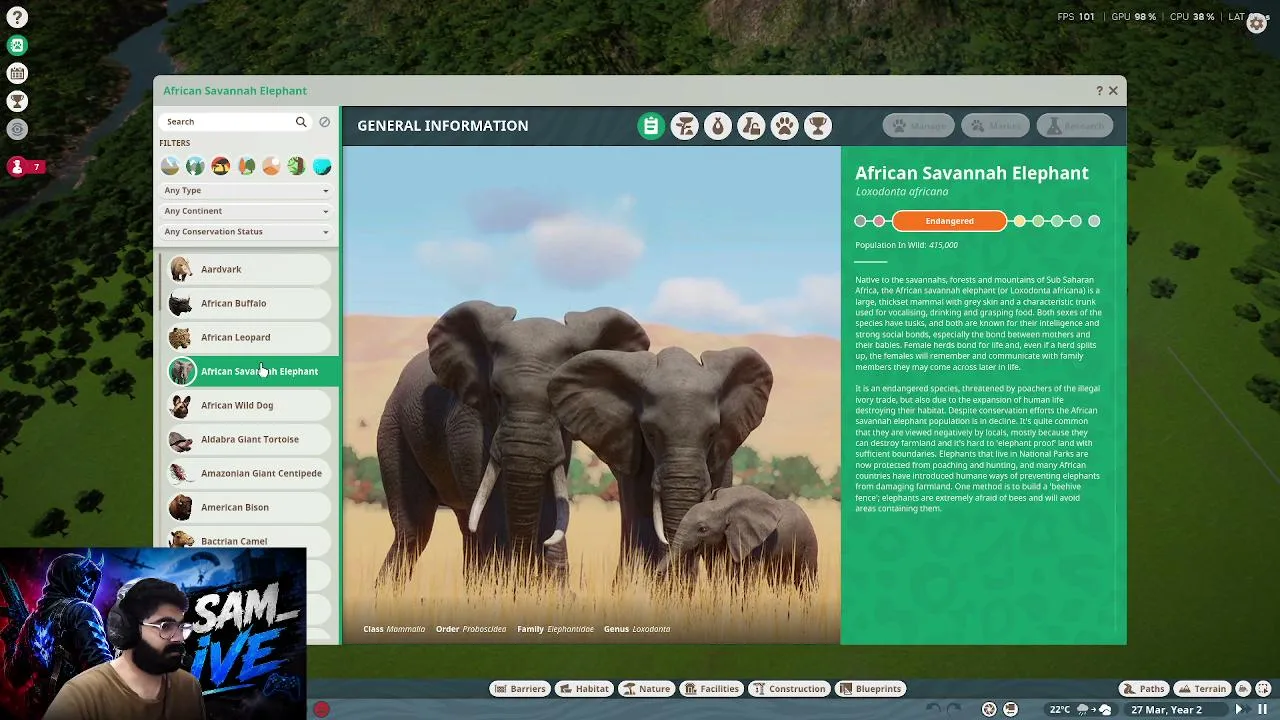Open the Facilities build menu
1280x720 pixels.
point(712,689)
